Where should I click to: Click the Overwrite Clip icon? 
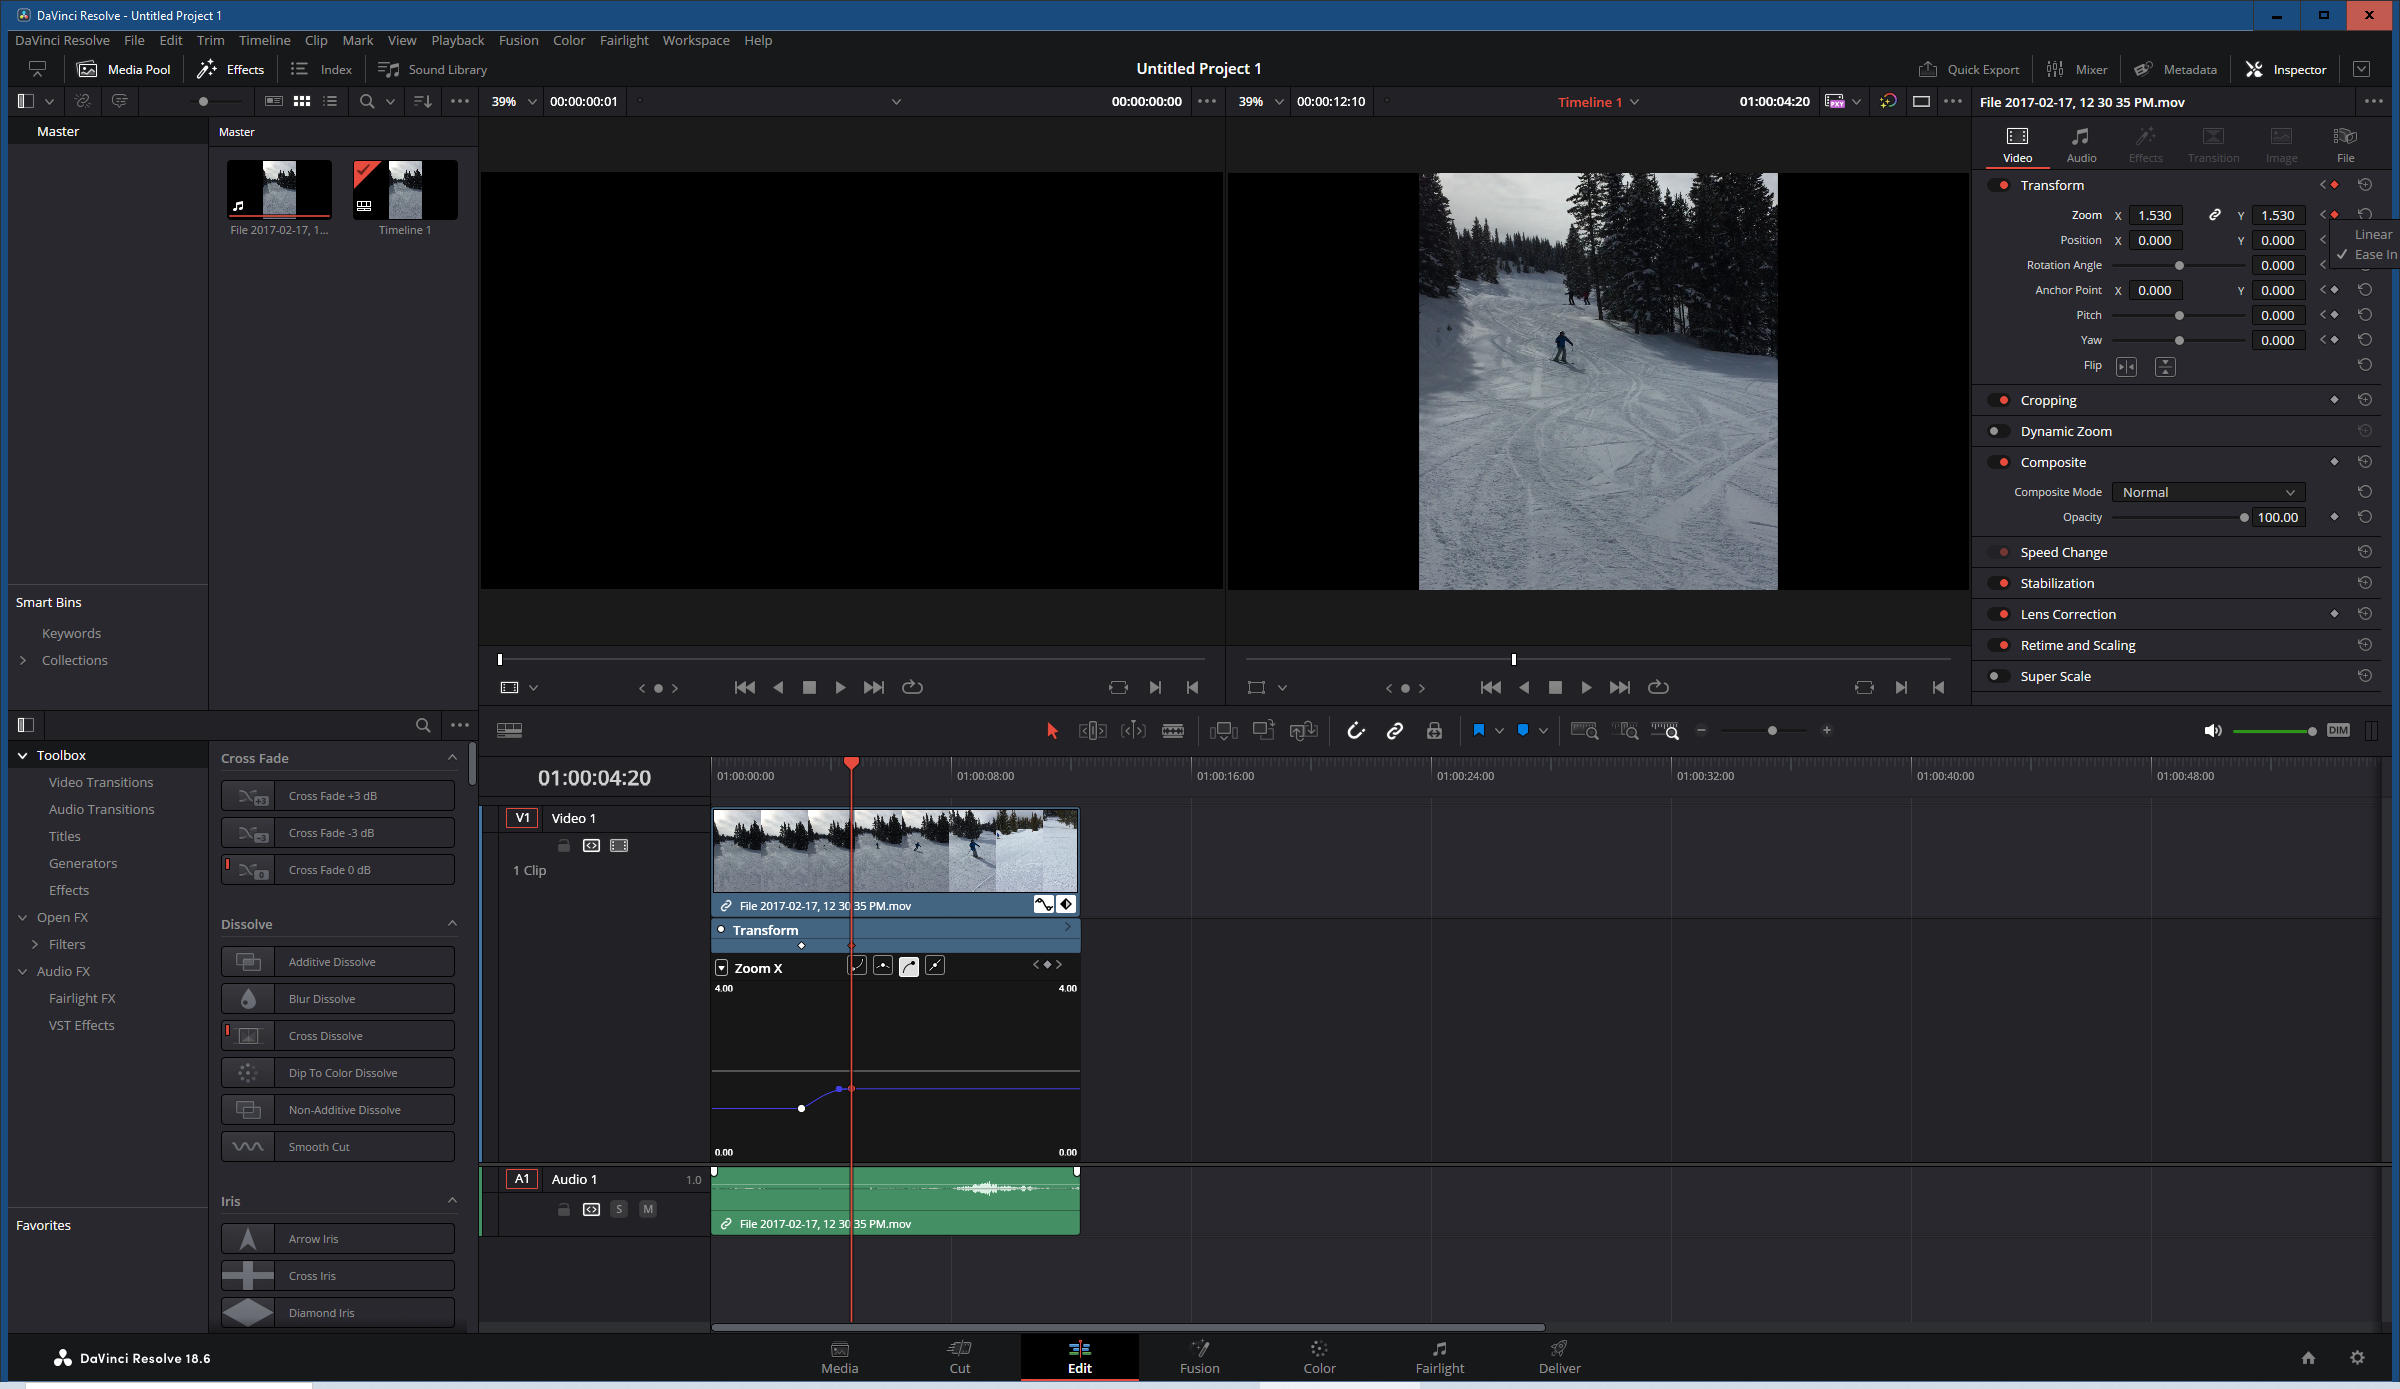click(1264, 731)
